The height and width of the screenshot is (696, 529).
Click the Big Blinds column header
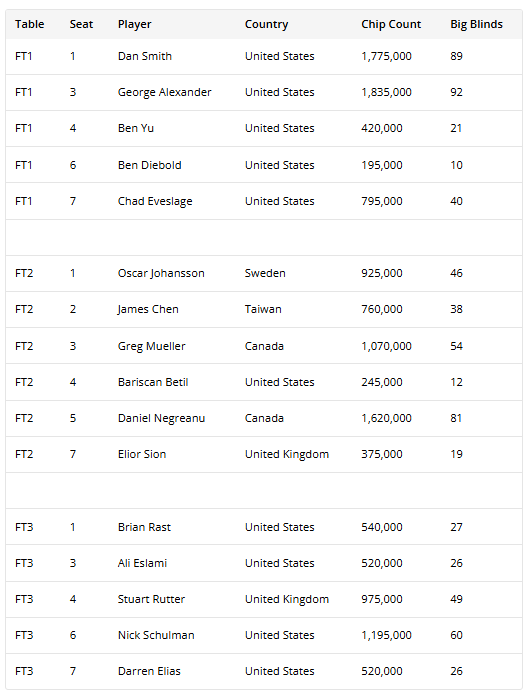[476, 24]
